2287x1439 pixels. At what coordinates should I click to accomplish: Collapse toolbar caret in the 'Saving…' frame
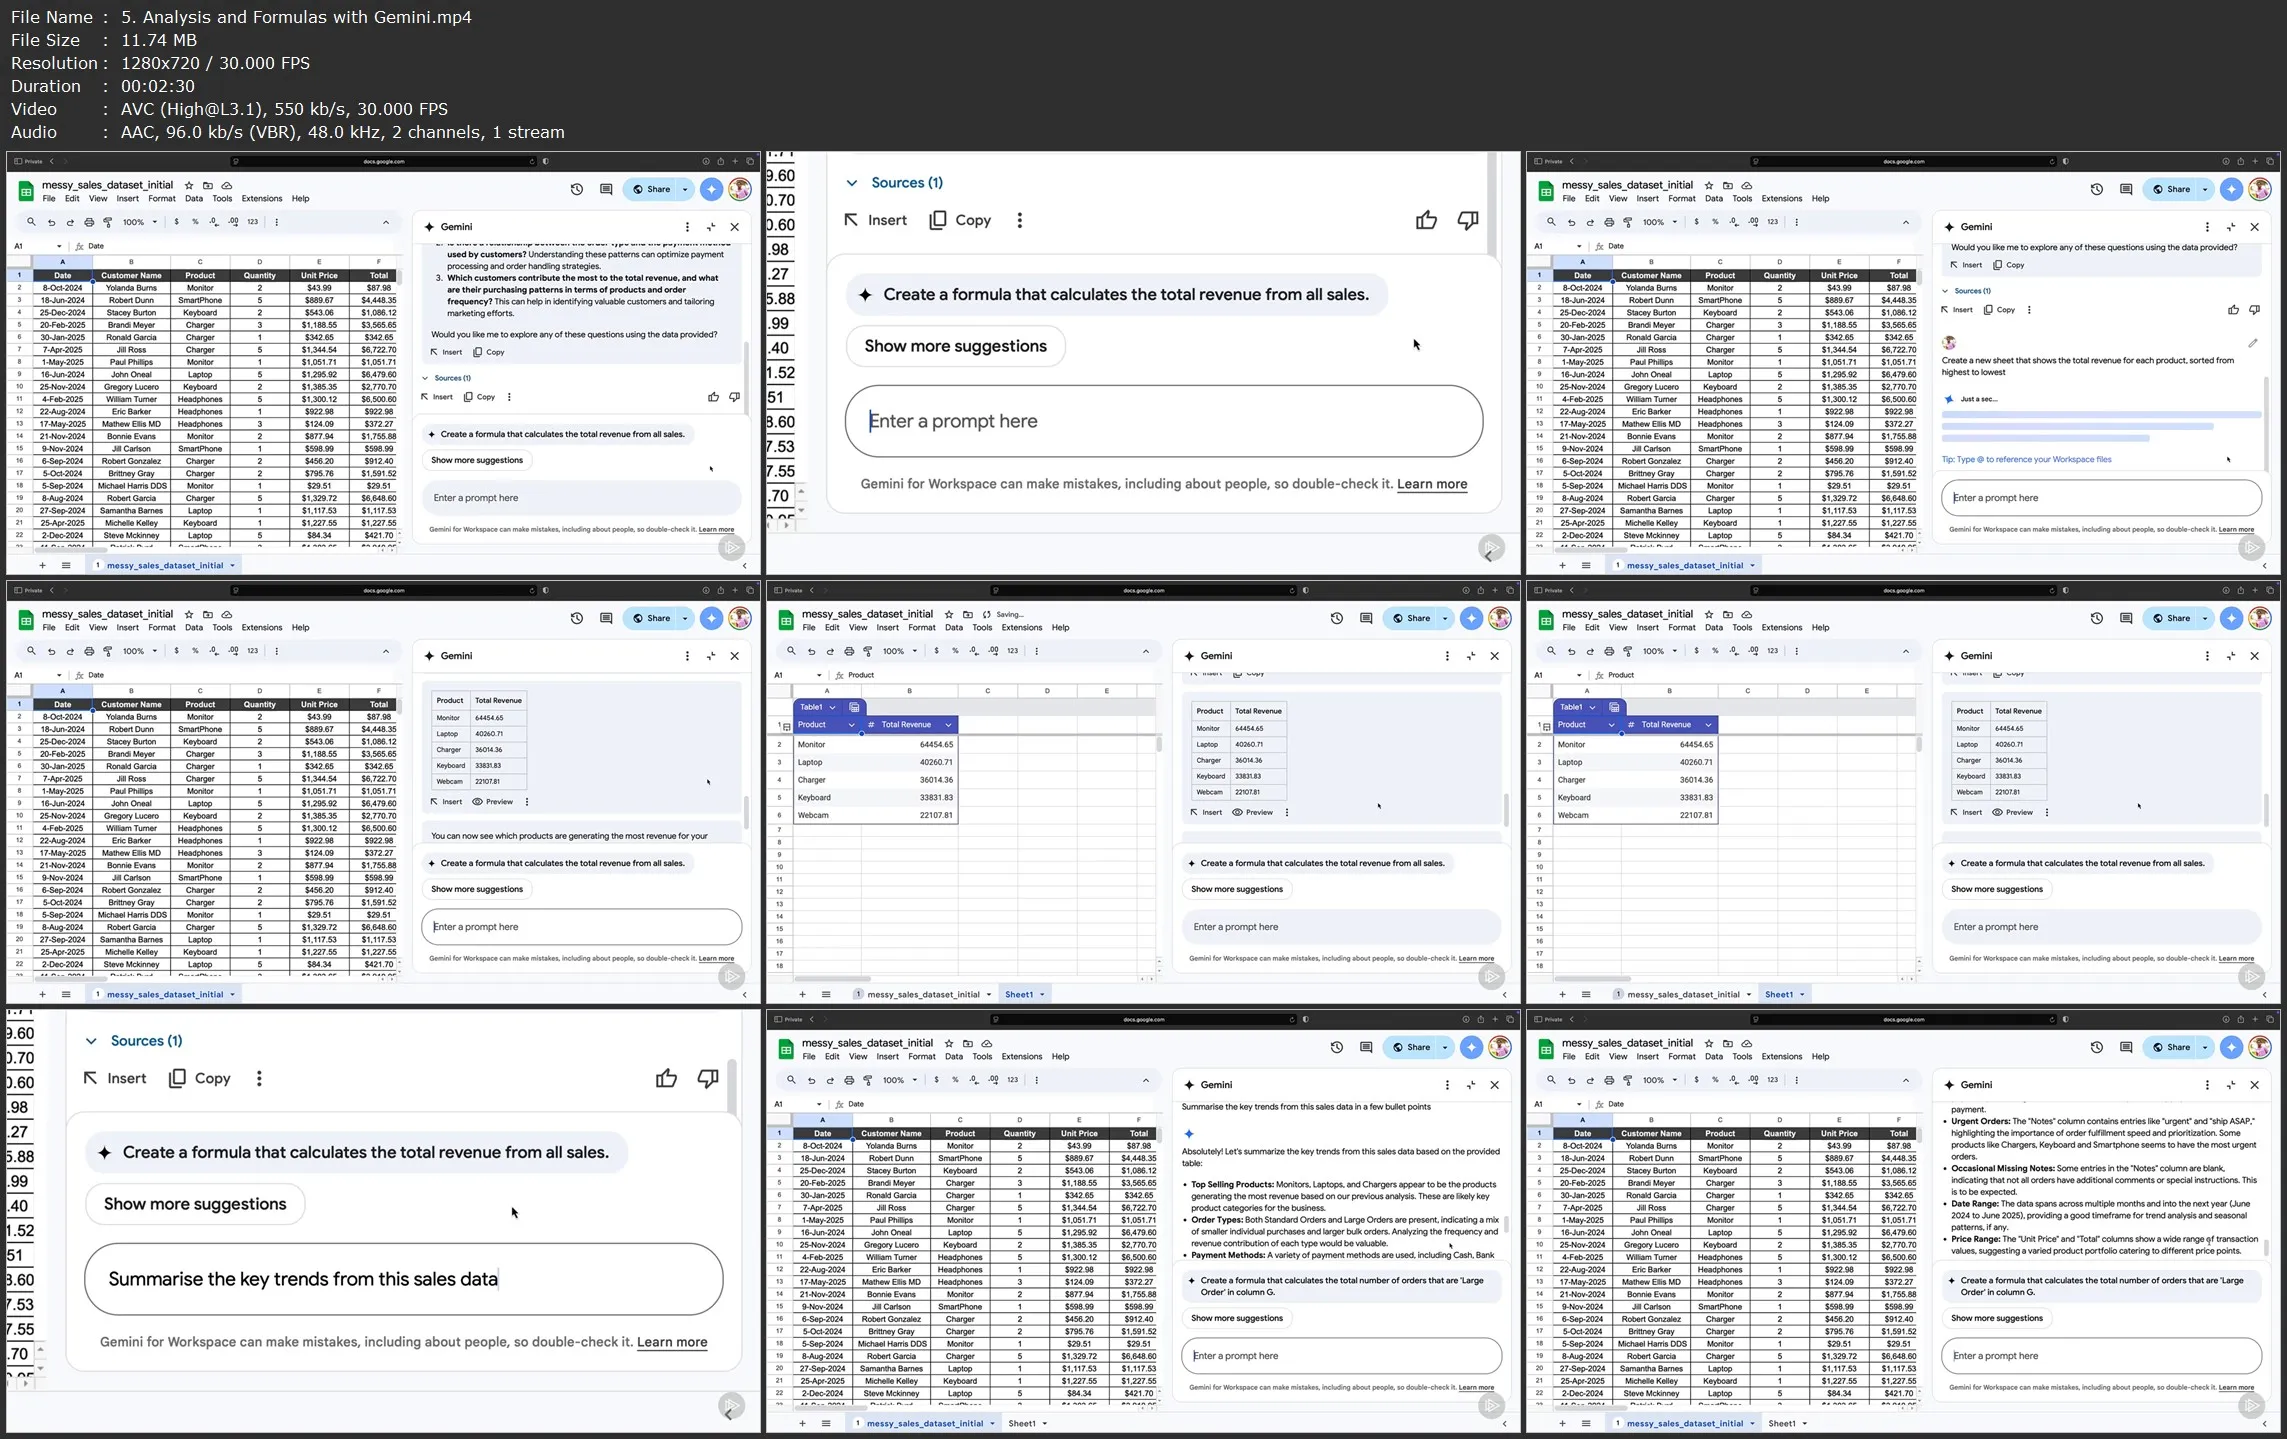pyautogui.click(x=1146, y=651)
